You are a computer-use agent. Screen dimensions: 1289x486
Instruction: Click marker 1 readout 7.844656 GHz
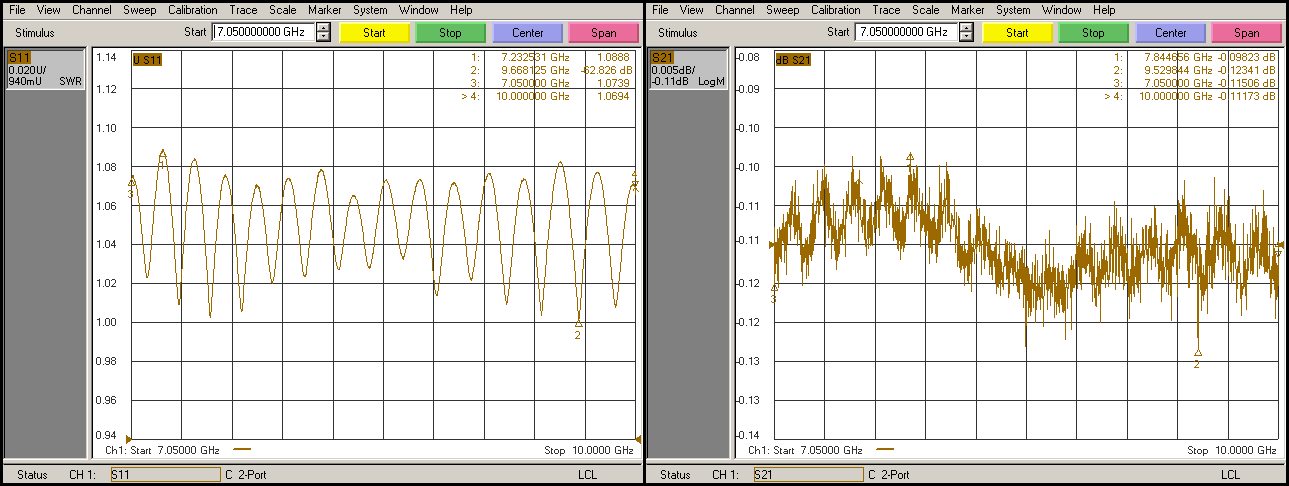pos(1179,58)
